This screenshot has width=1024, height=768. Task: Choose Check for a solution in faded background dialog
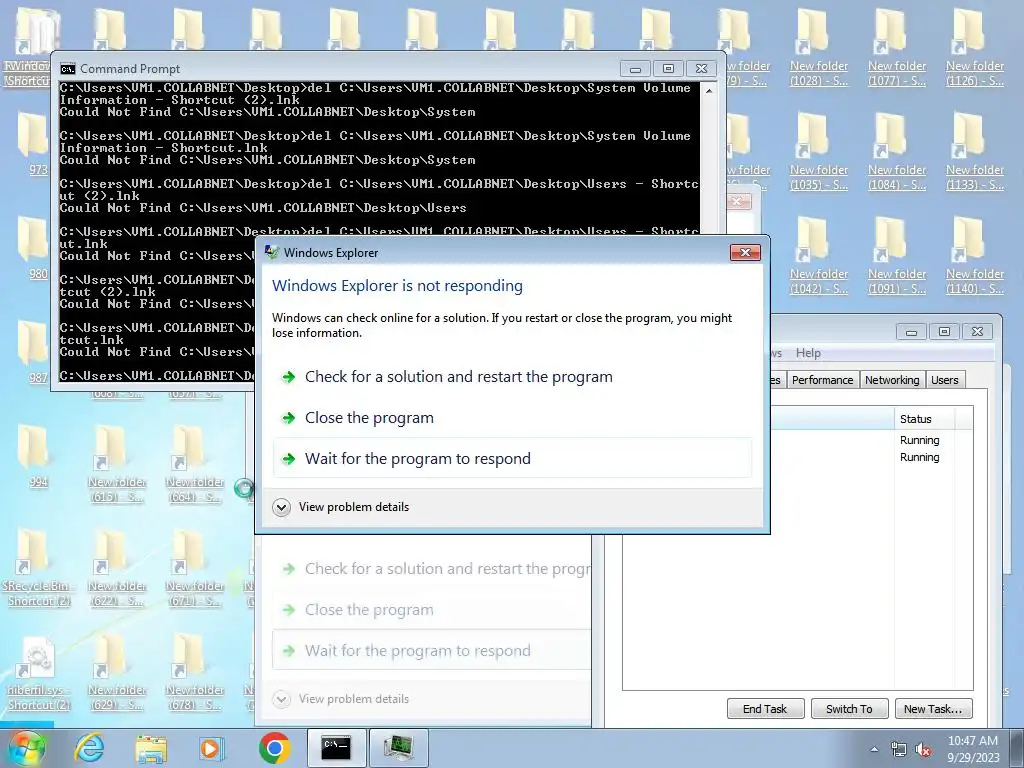[x=432, y=569]
